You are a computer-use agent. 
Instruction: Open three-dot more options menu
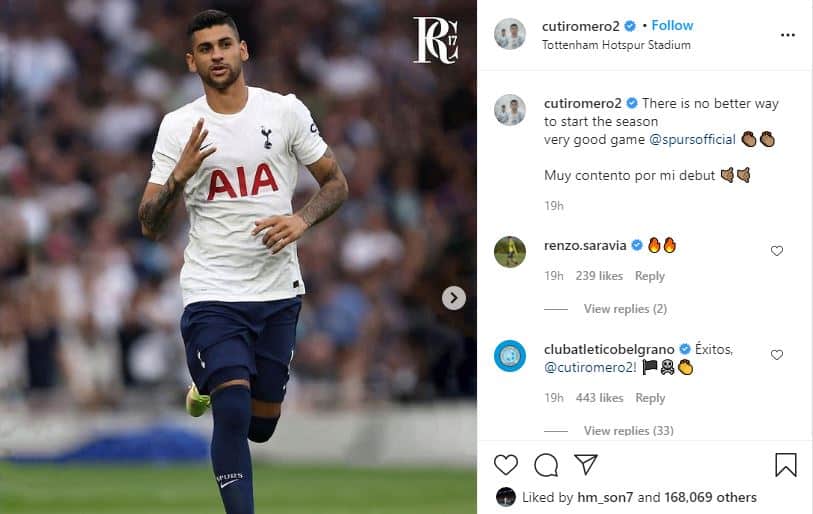pyautogui.click(x=788, y=35)
